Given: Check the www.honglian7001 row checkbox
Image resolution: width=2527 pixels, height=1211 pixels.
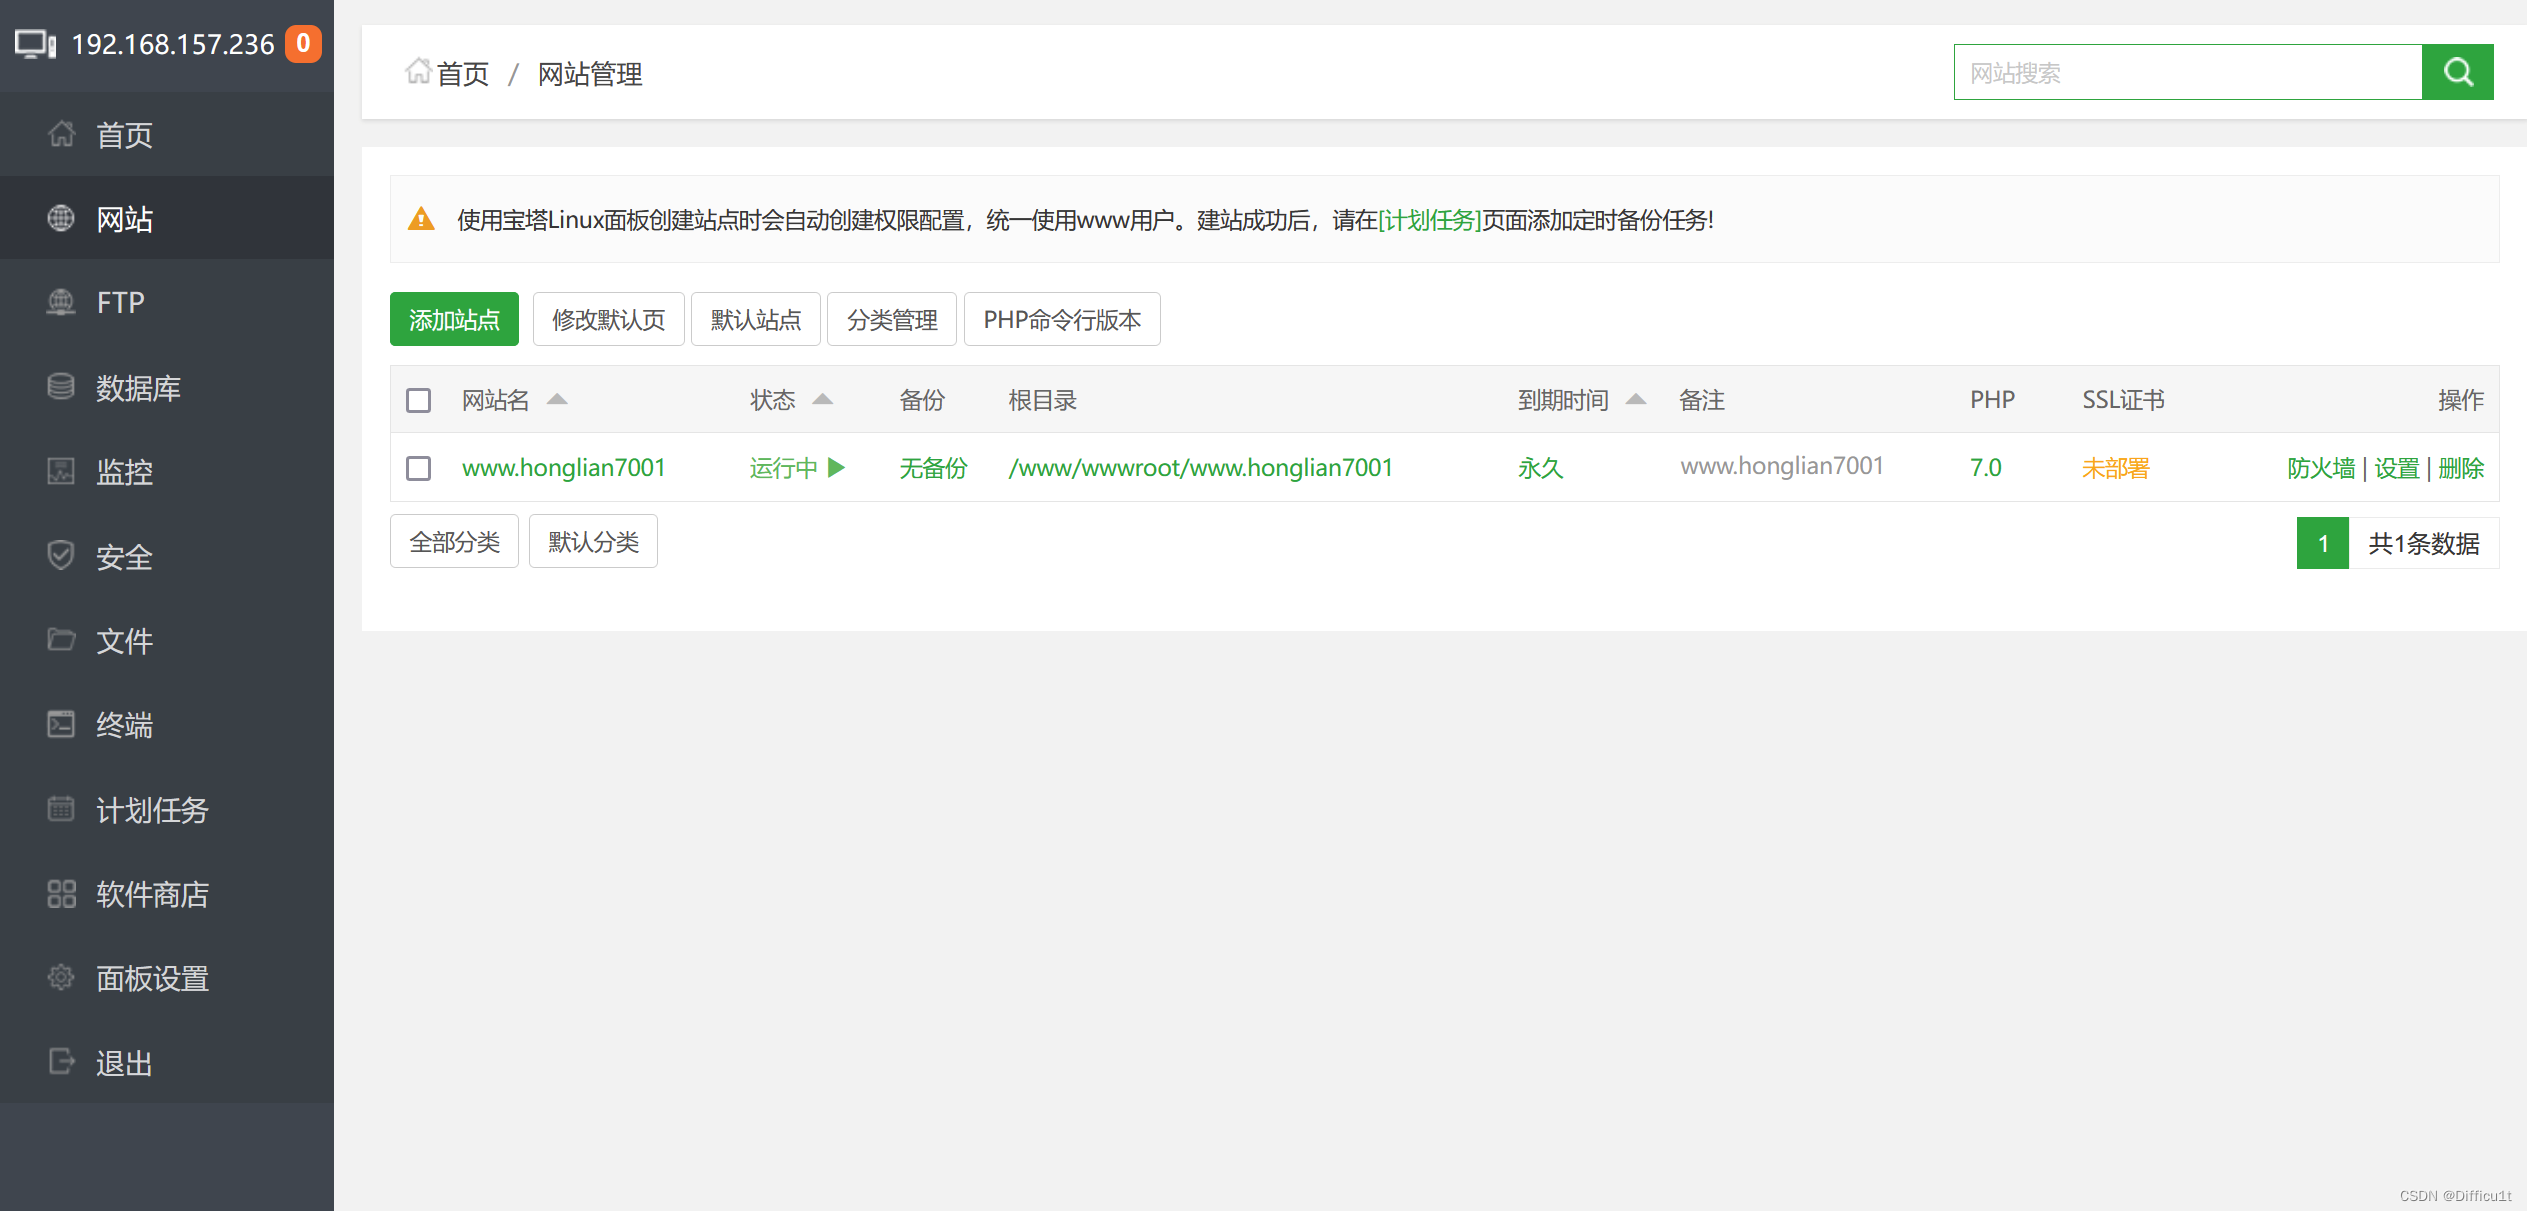Looking at the screenshot, I should (418, 468).
